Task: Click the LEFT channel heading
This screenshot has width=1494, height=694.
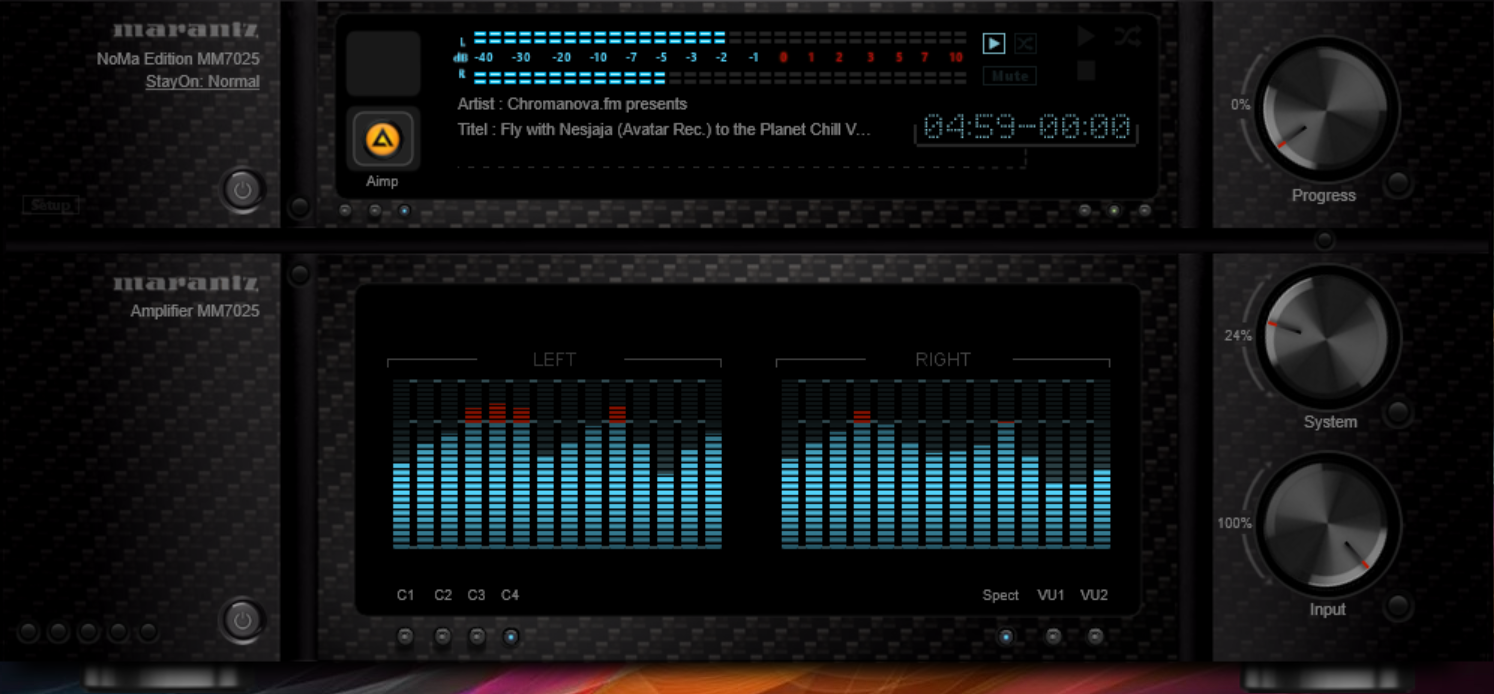Action: coord(554,360)
